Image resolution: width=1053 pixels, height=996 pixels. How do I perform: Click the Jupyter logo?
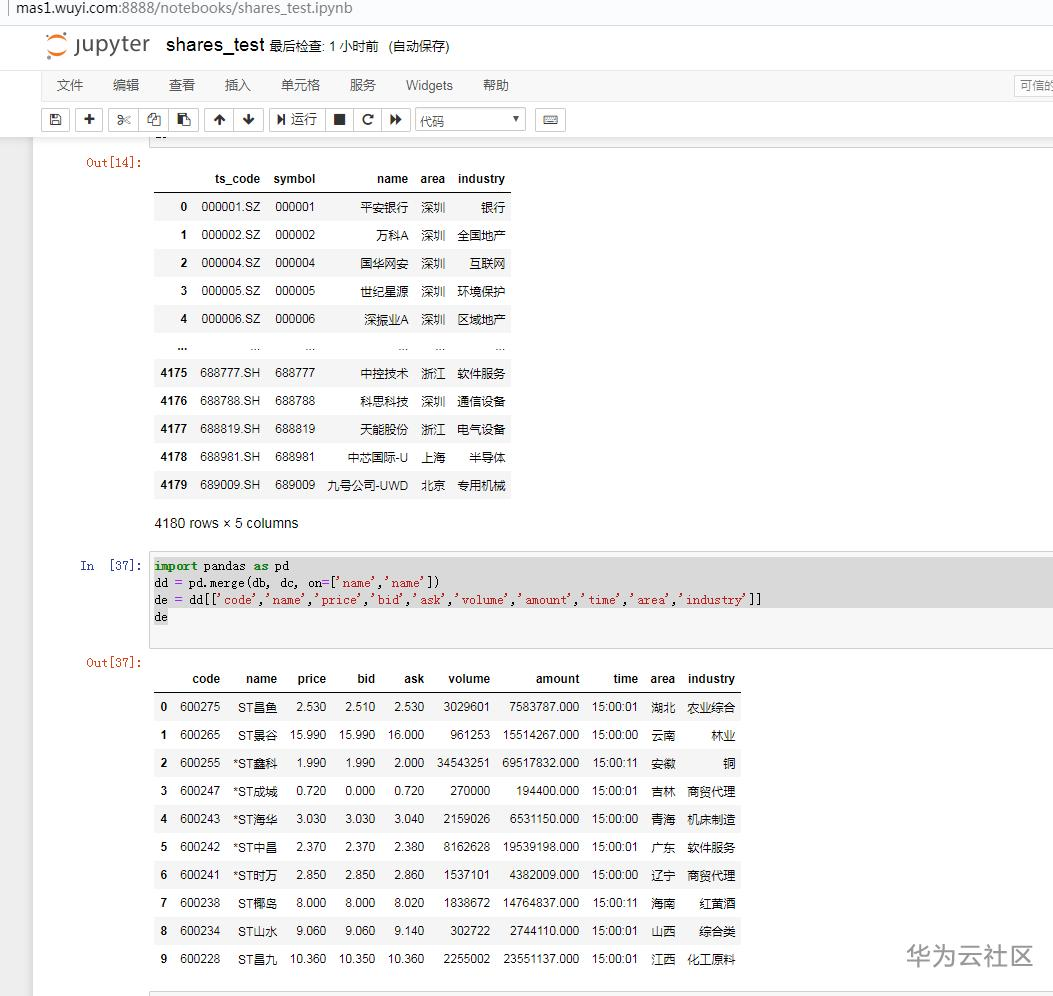click(97, 45)
